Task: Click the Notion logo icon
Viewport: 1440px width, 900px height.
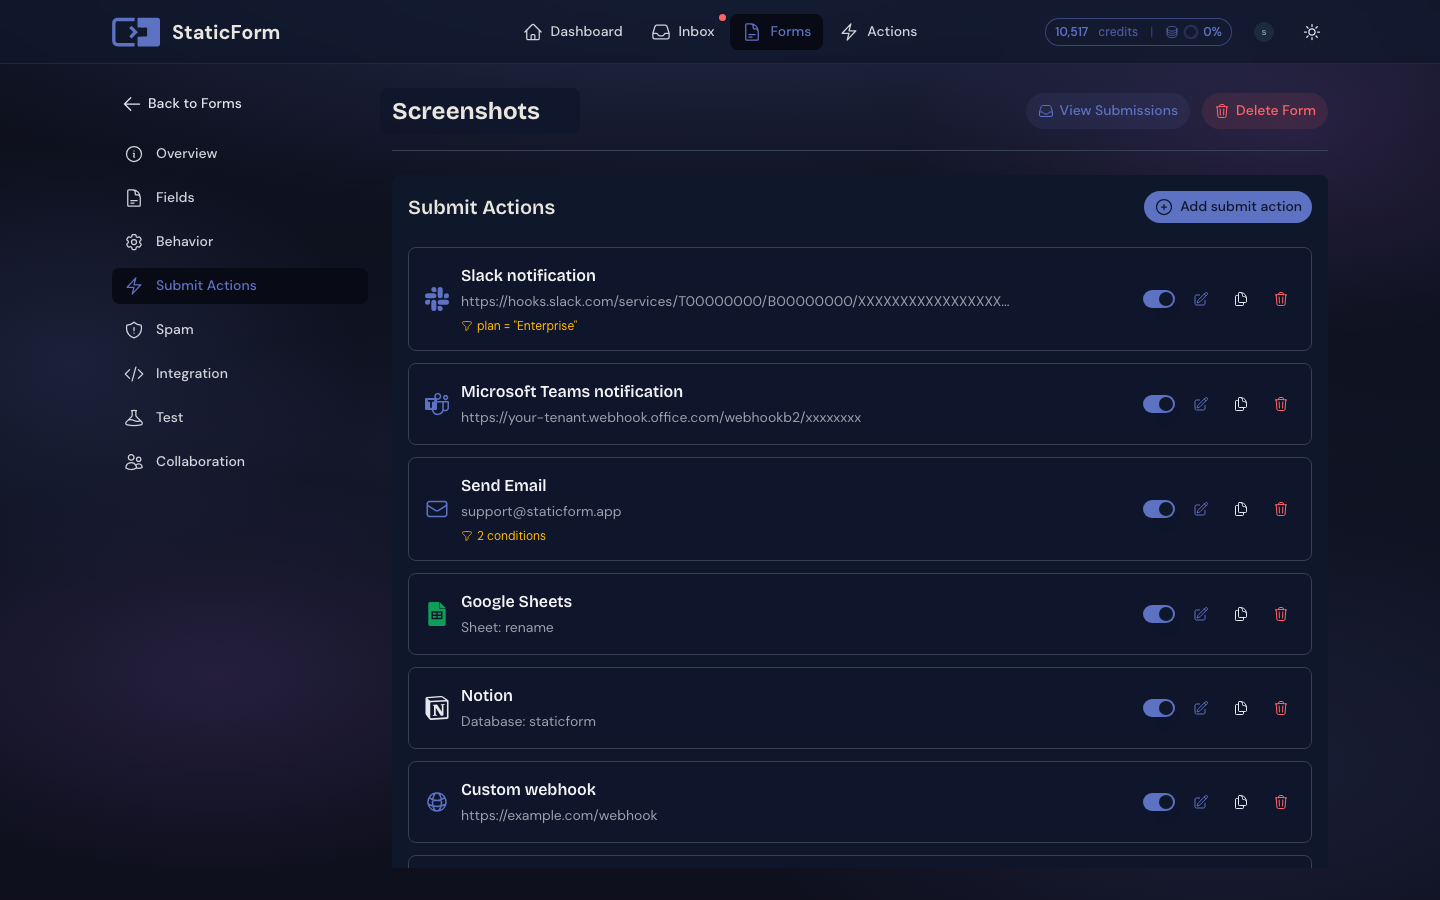Action: 437,708
